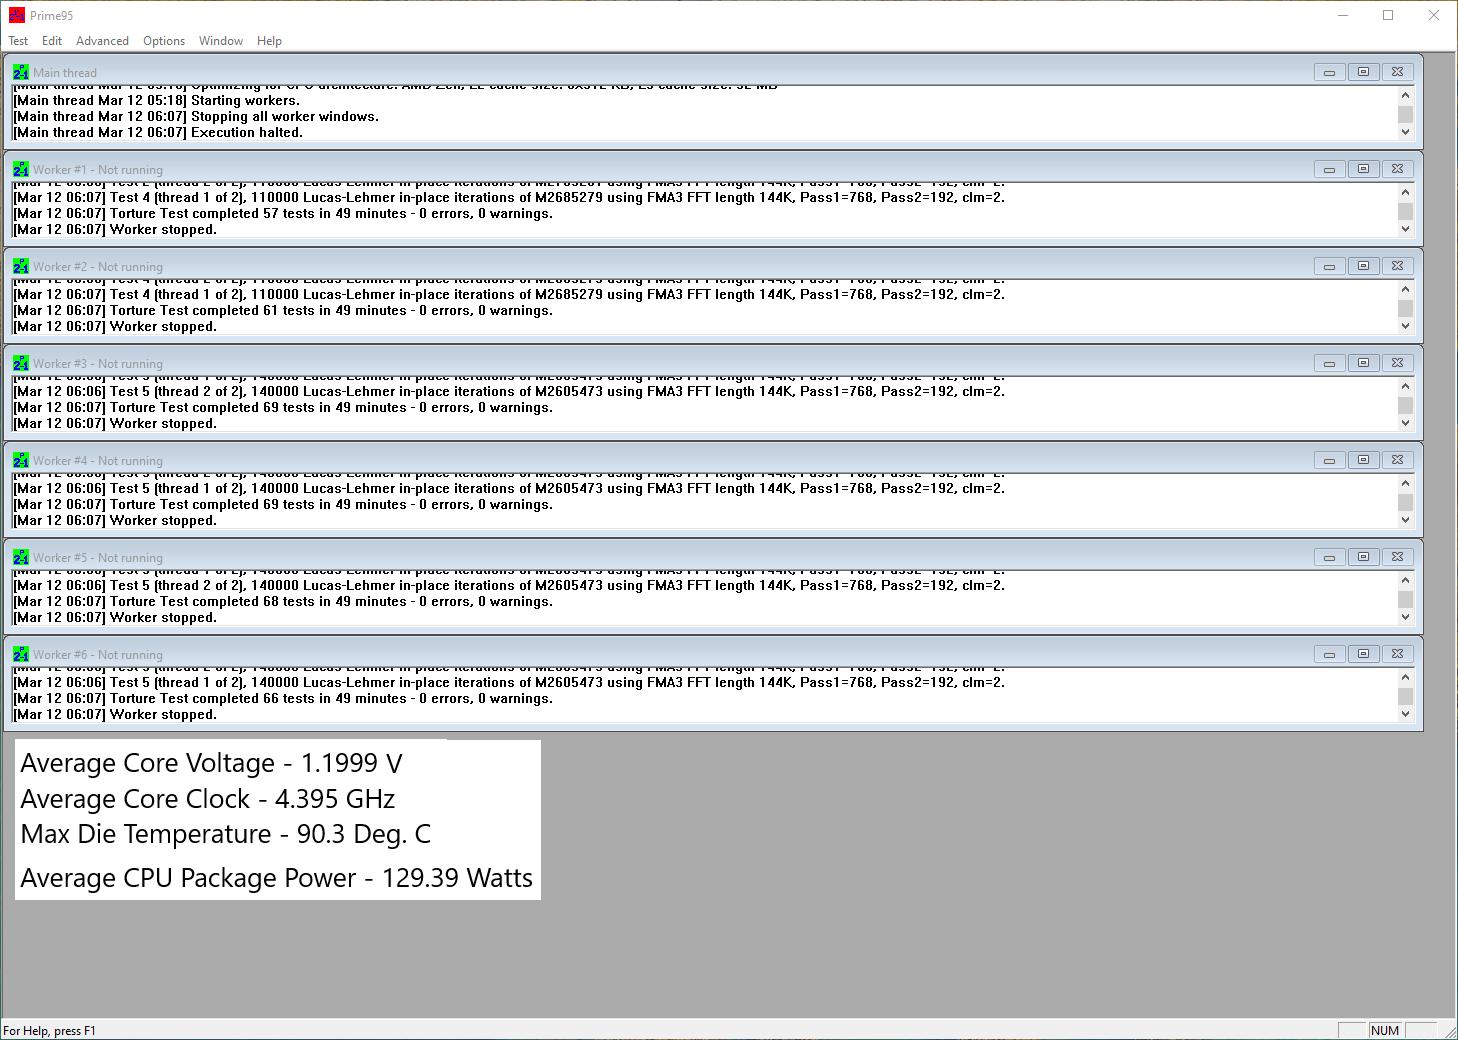The height and width of the screenshot is (1040, 1458).
Task: Click scroll-down arrow in Worker #2 log
Action: (x=1405, y=326)
